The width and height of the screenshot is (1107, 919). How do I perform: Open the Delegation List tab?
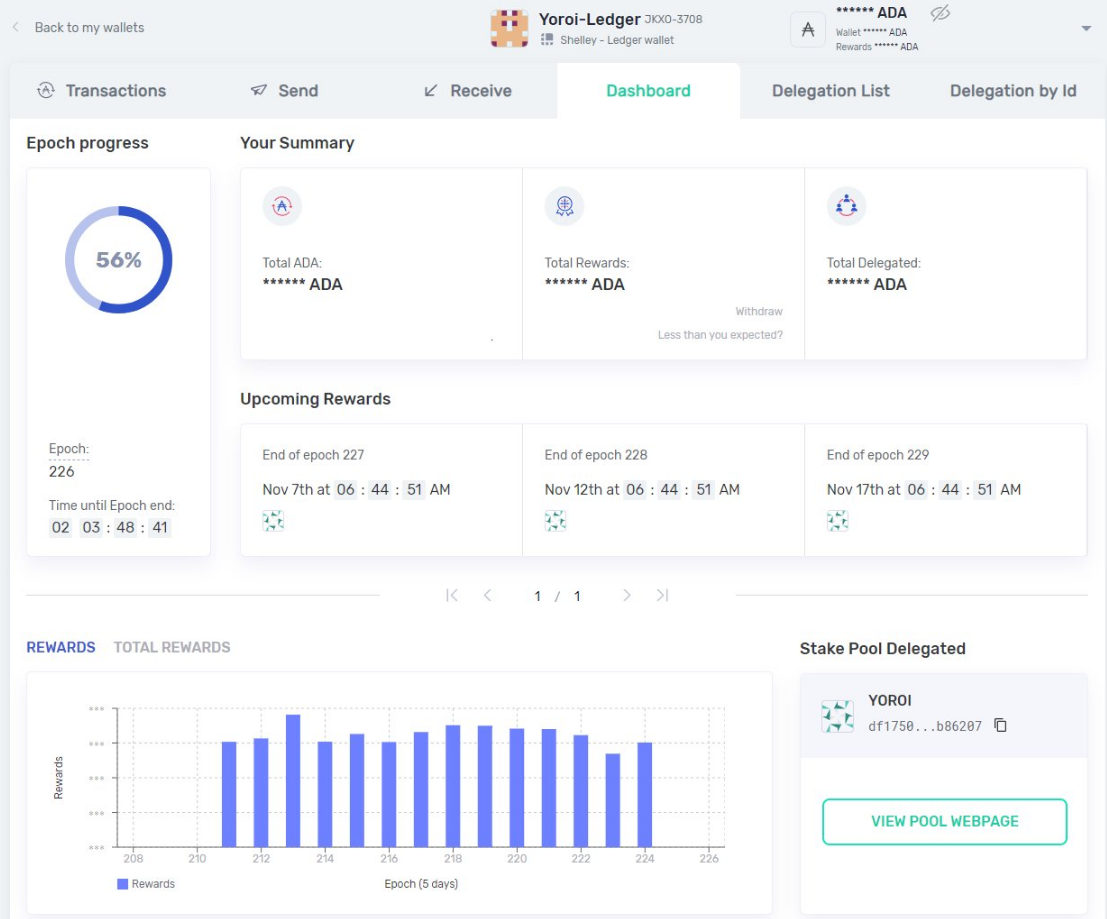coord(830,90)
